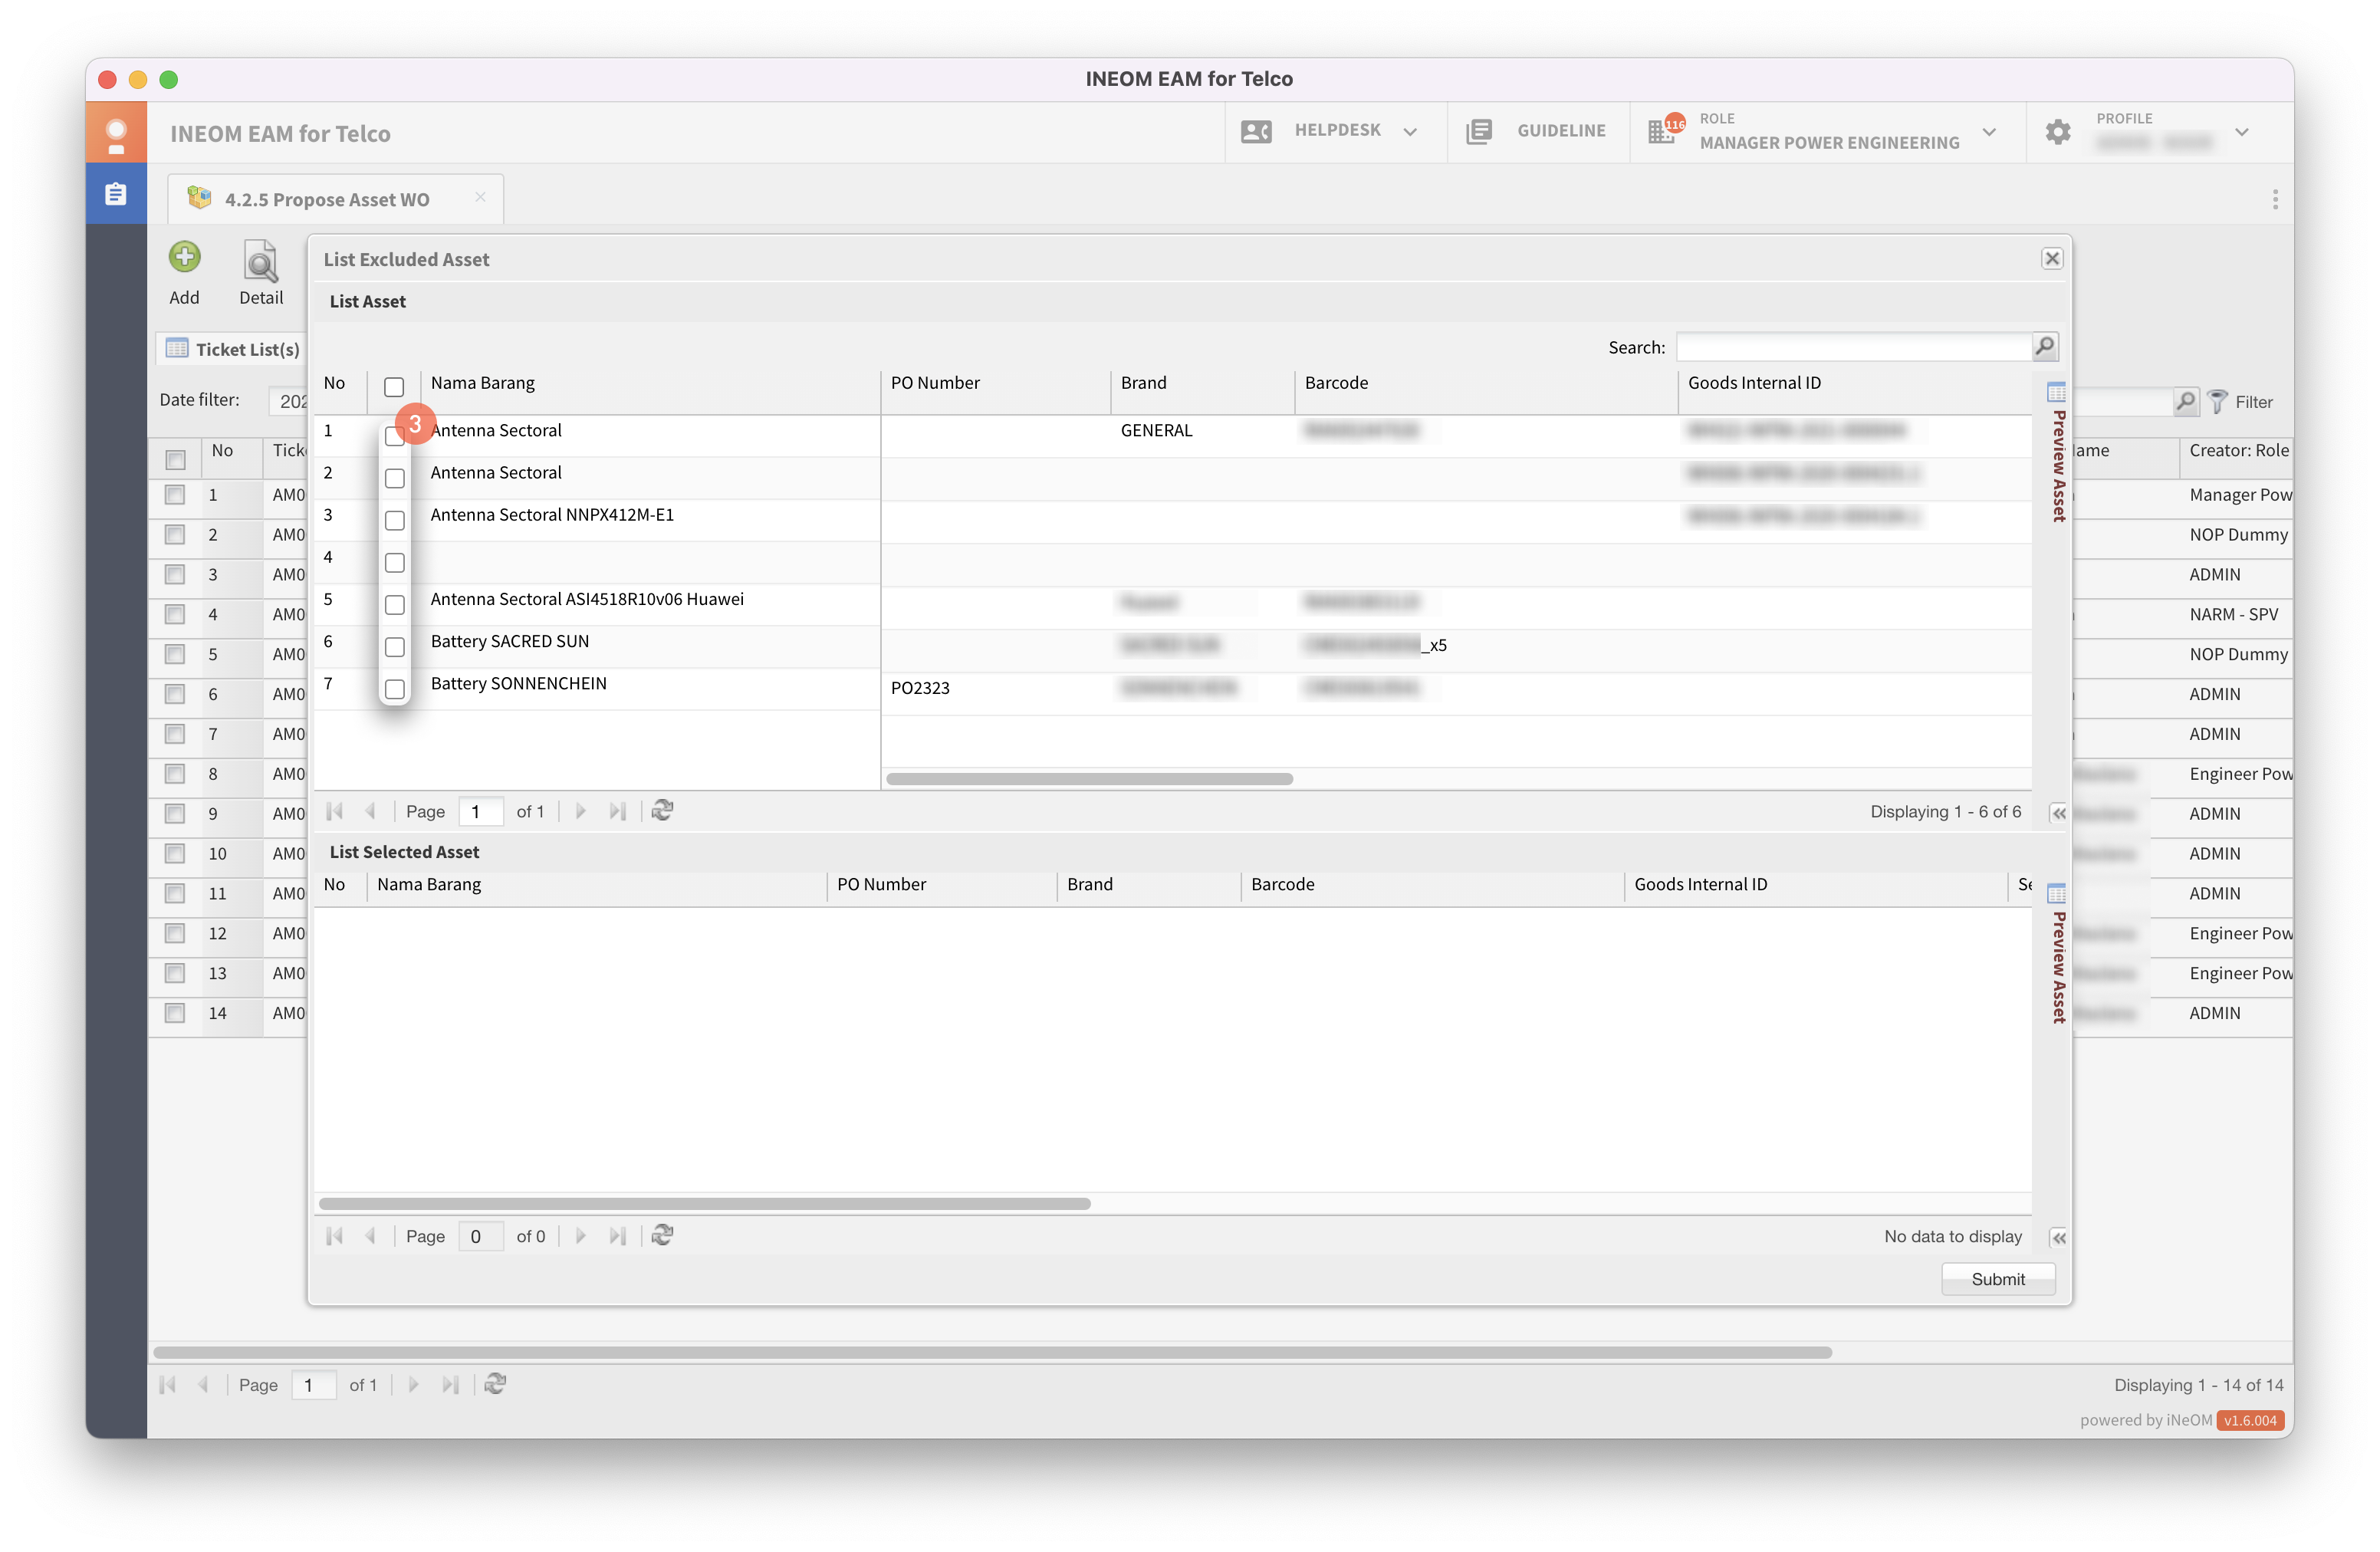
Task: Toggle select-all checkbox in ticket list header
Action: [x=175, y=459]
